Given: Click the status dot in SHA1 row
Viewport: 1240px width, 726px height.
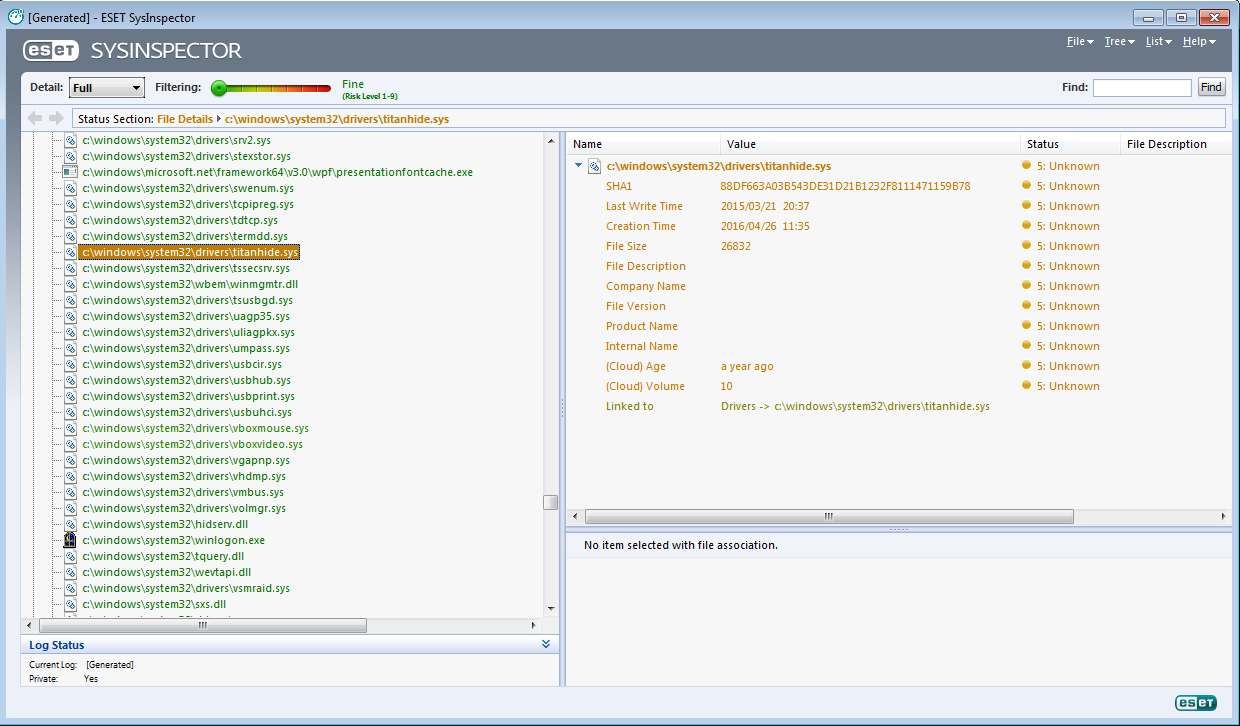Looking at the screenshot, I should [1026, 186].
